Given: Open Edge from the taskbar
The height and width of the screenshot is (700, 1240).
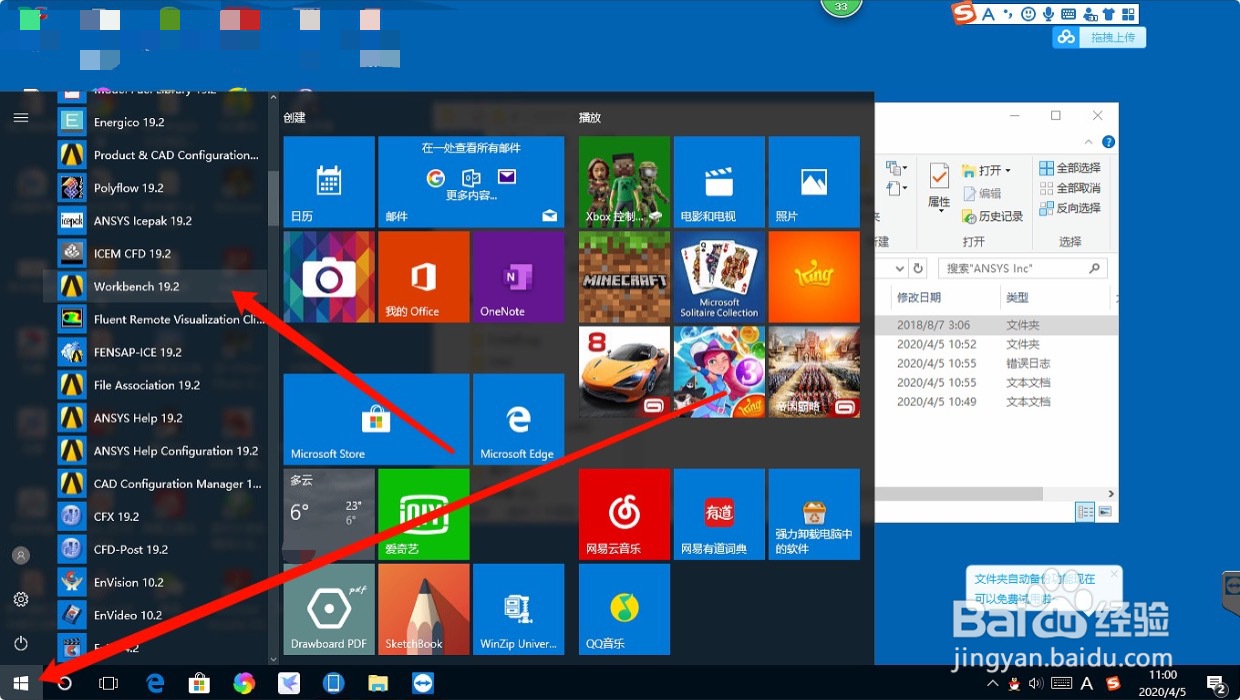Looking at the screenshot, I should tap(155, 683).
